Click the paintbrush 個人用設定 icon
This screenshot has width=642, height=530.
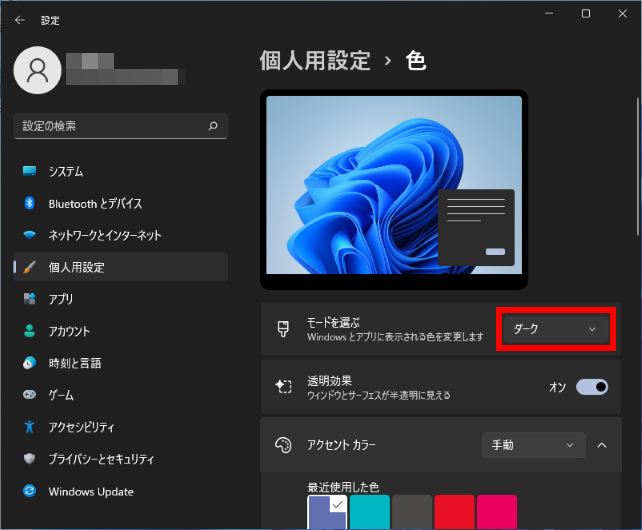coord(29,267)
